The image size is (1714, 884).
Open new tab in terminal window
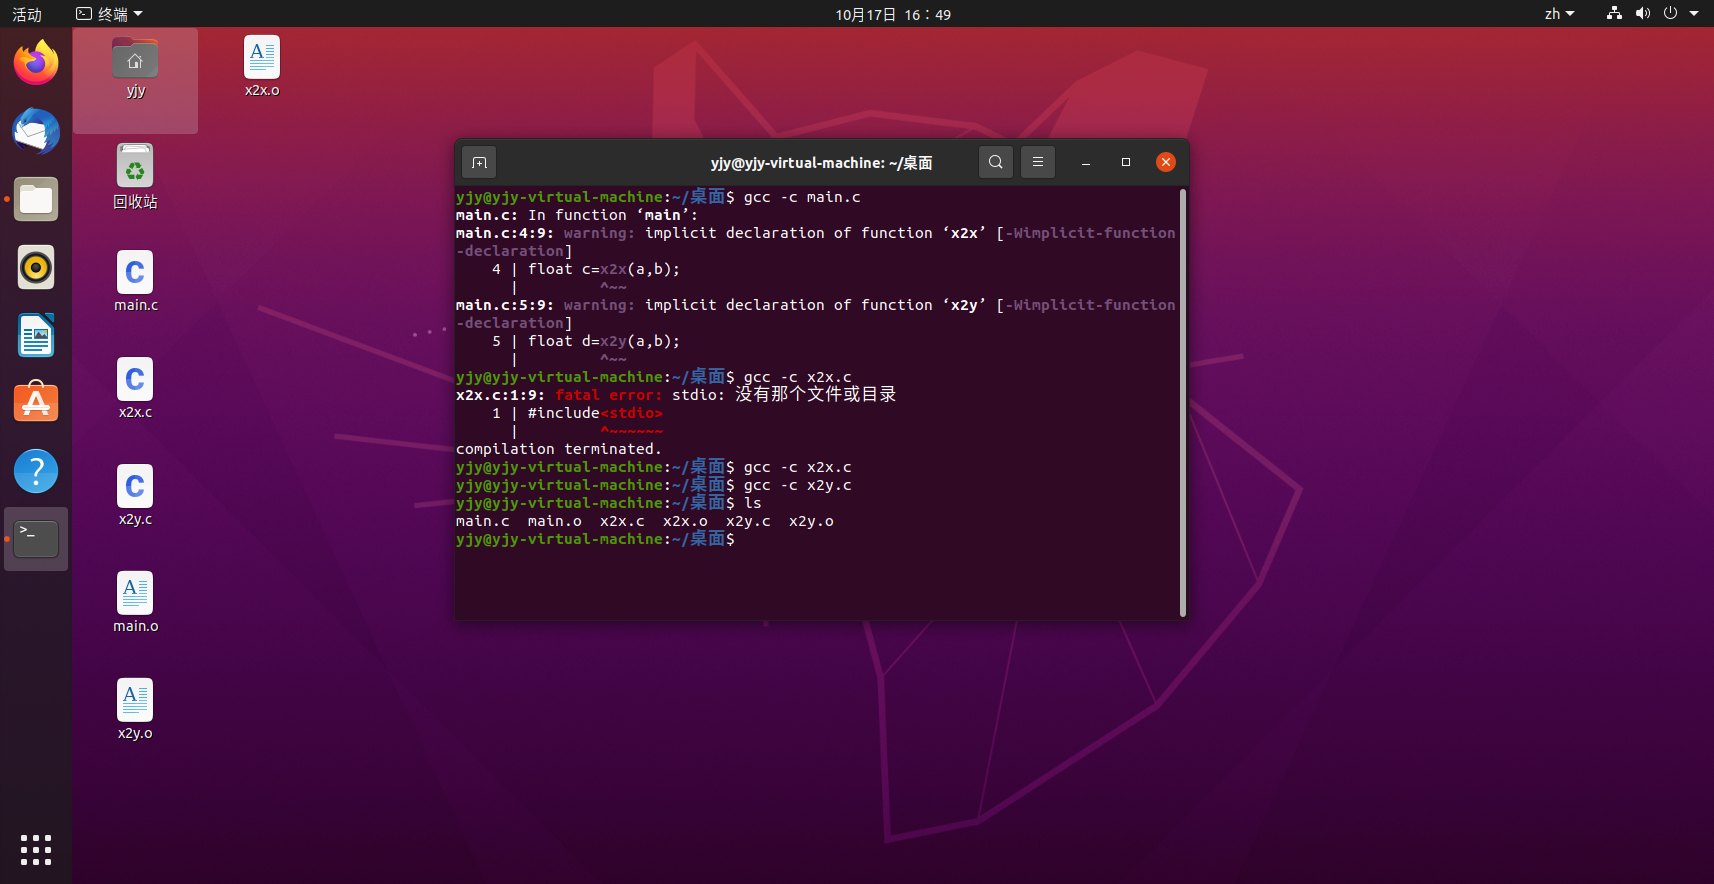click(x=479, y=162)
